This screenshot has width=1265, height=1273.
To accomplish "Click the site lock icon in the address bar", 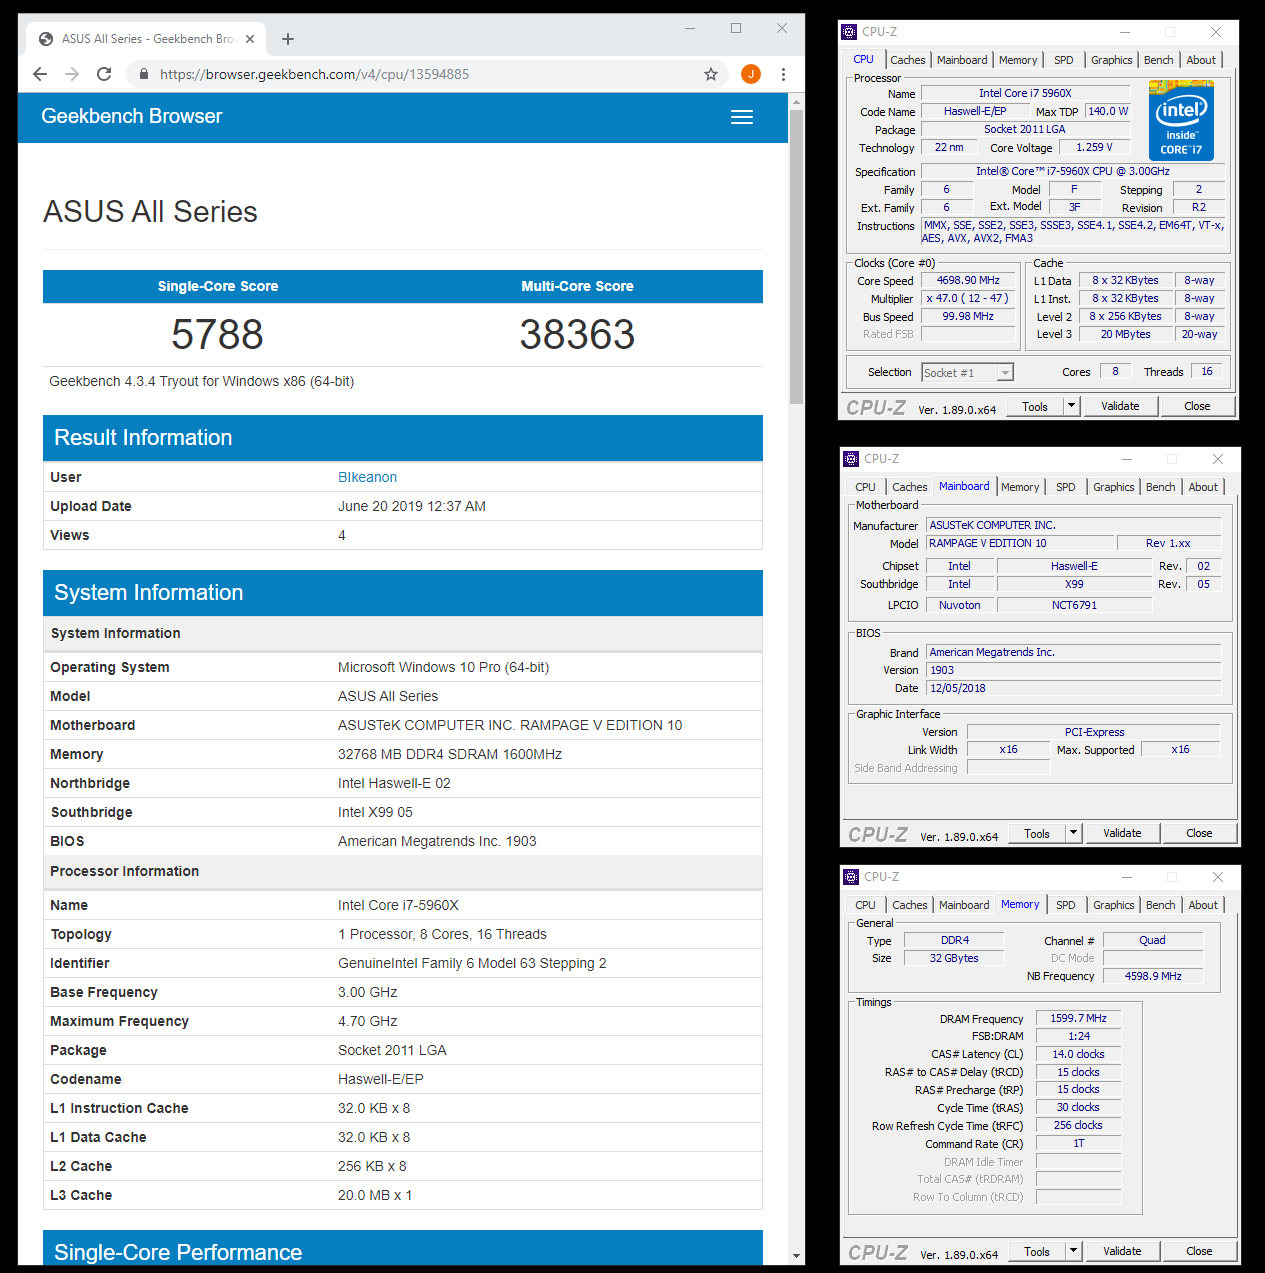I will tap(144, 74).
